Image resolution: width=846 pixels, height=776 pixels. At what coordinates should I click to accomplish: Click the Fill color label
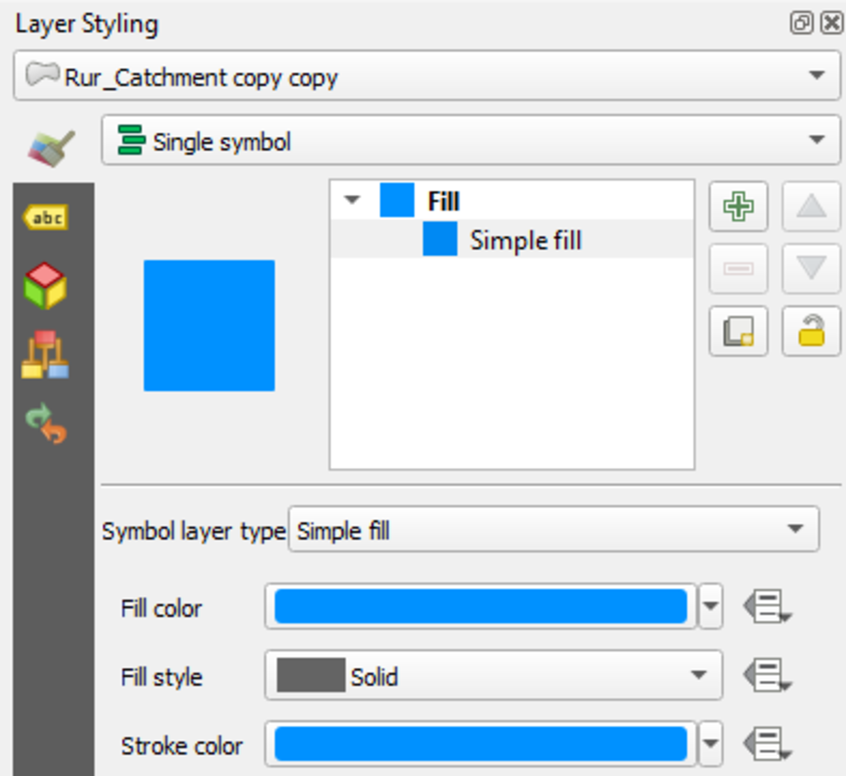tap(161, 608)
